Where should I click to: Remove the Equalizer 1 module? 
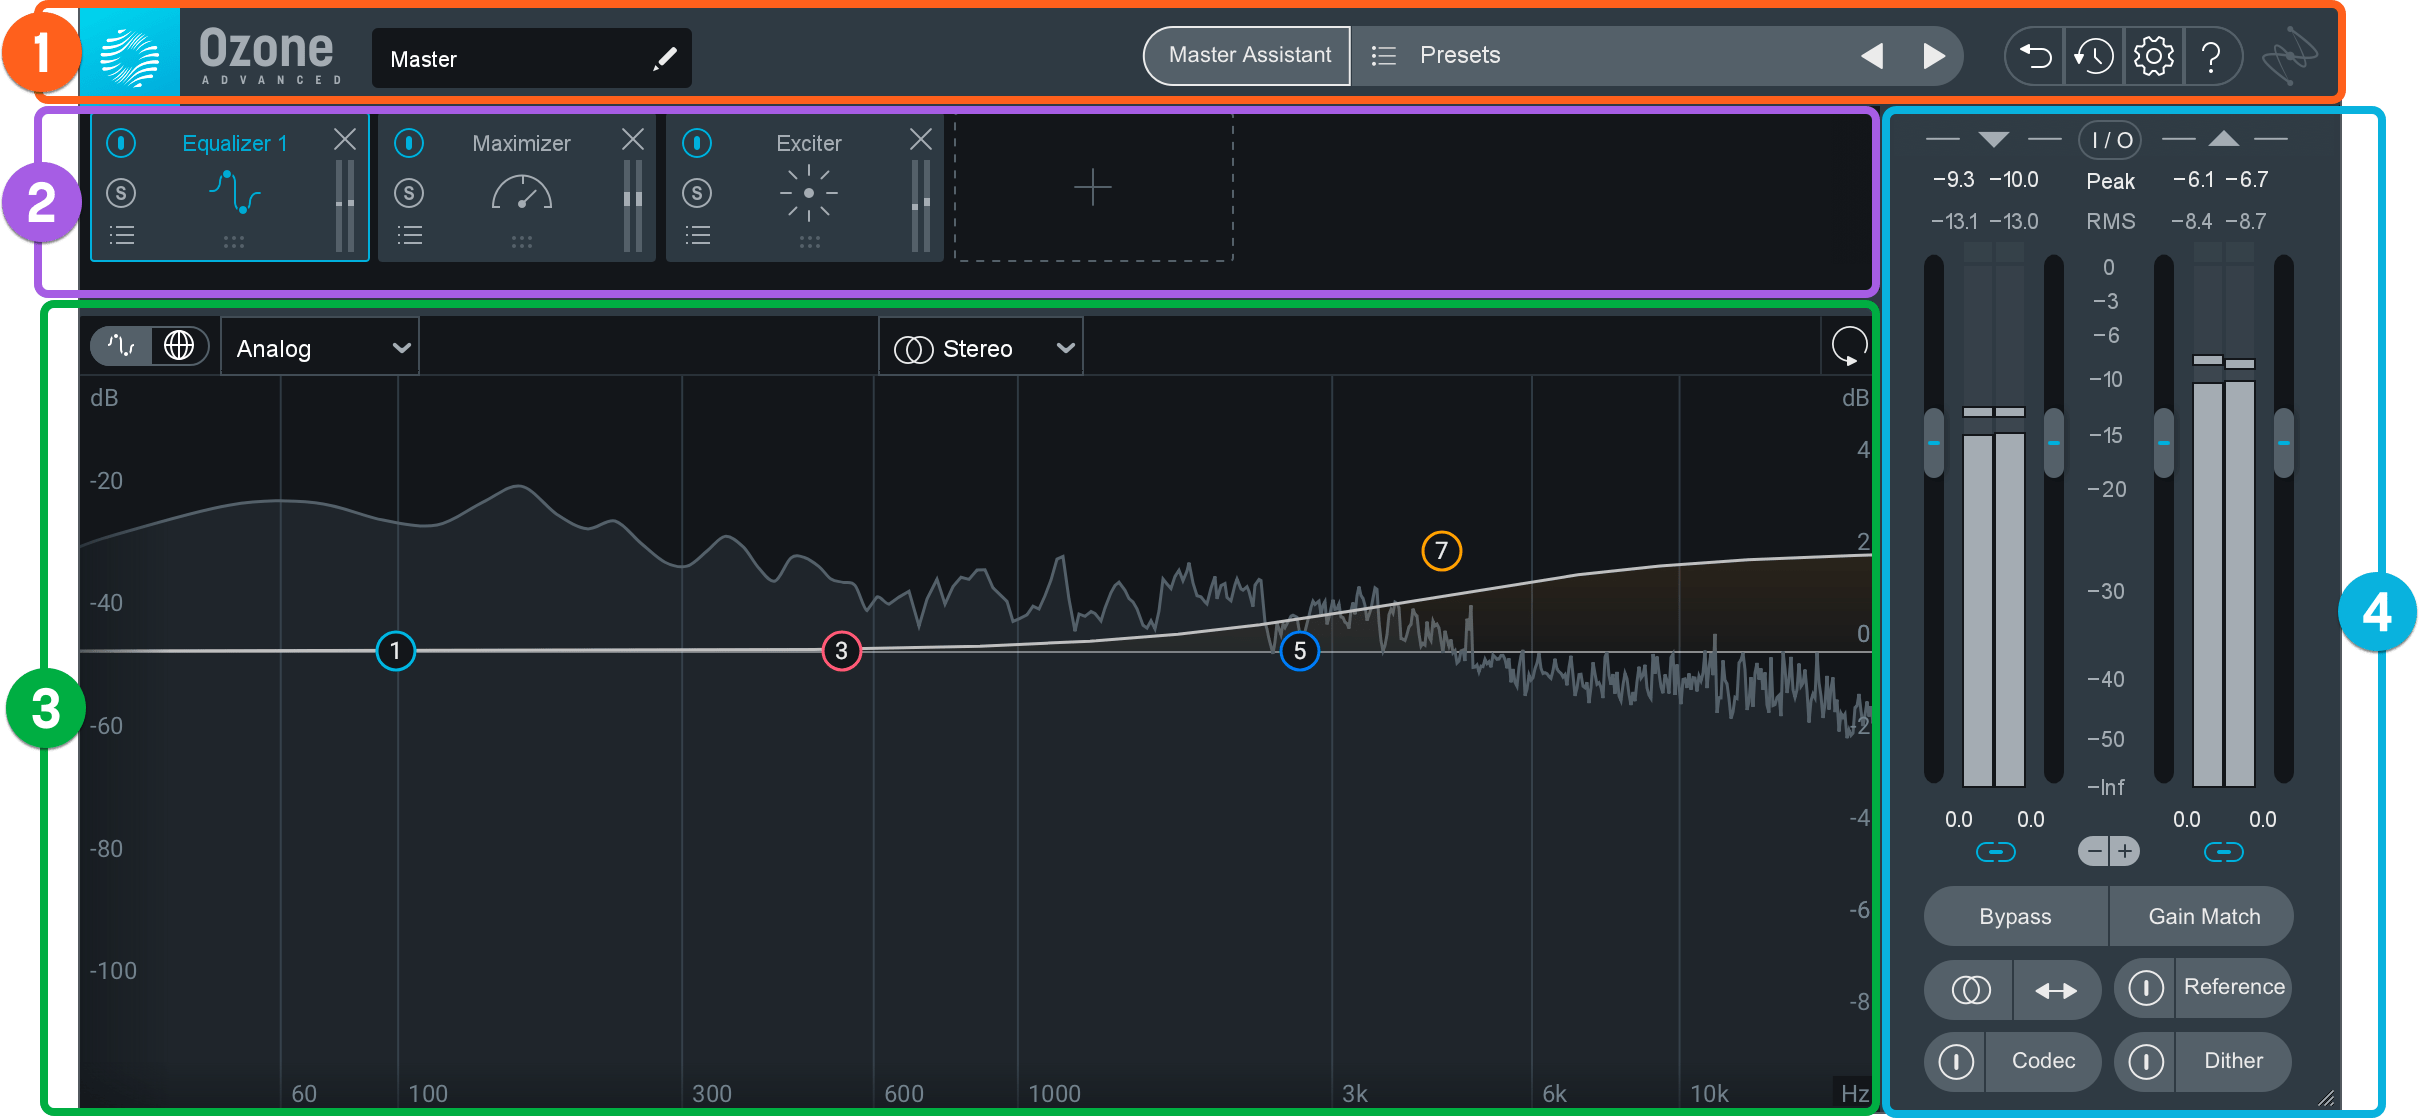[x=345, y=139]
